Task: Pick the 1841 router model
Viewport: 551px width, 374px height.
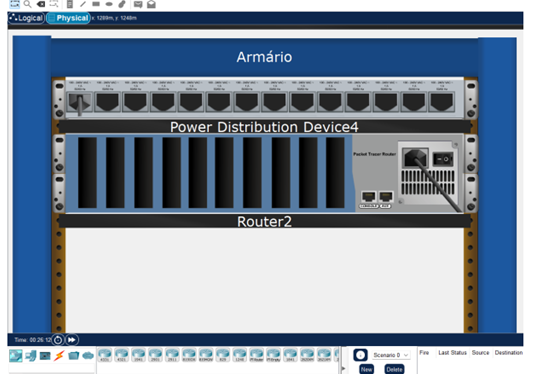Action: pyautogui.click(x=290, y=355)
